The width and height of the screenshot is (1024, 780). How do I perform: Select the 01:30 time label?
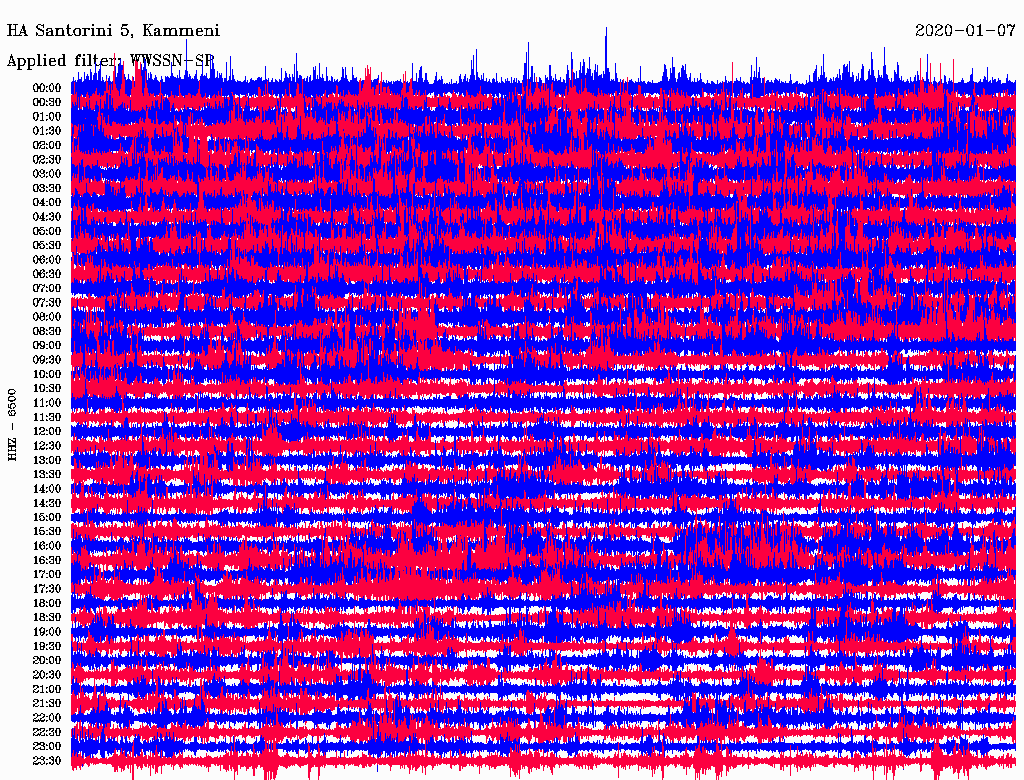[47, 131]
